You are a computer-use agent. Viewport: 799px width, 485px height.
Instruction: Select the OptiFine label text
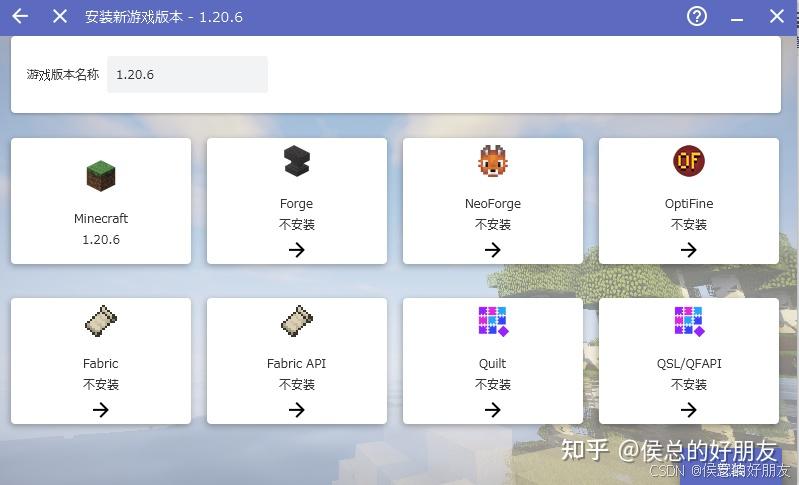tap(688, 204)
